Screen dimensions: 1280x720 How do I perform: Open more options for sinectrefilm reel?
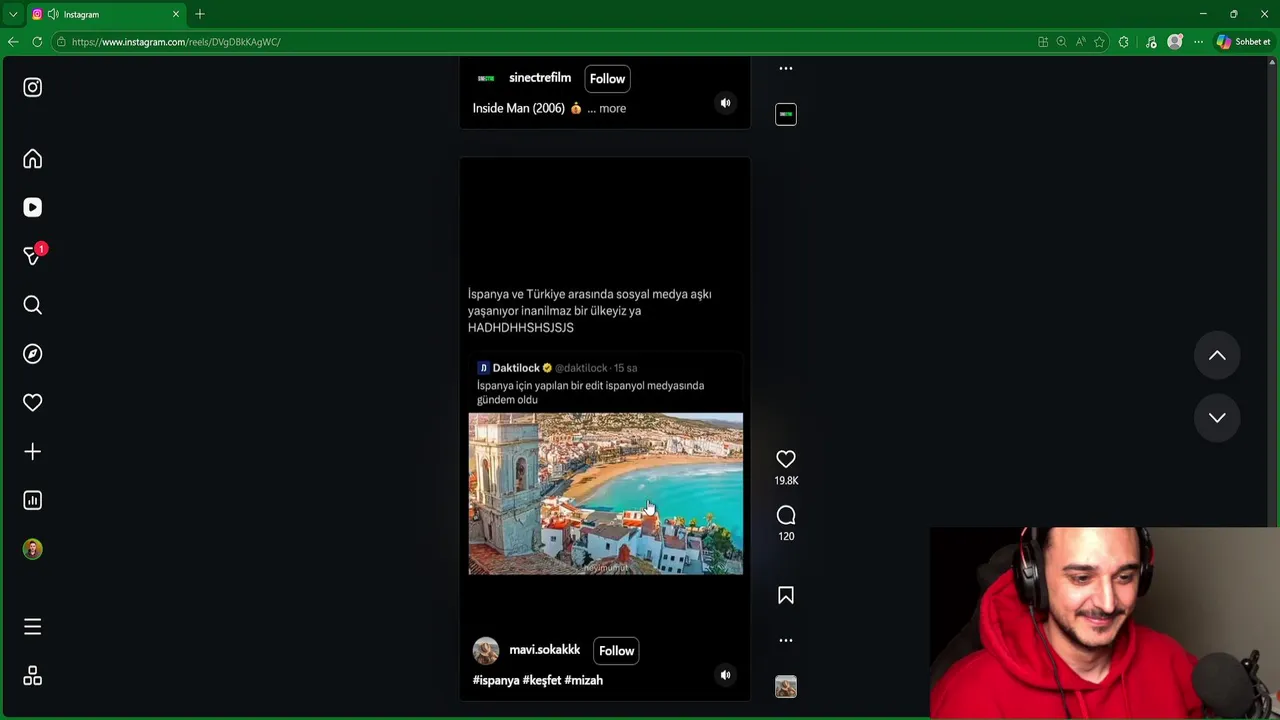(x=786, y=68)
